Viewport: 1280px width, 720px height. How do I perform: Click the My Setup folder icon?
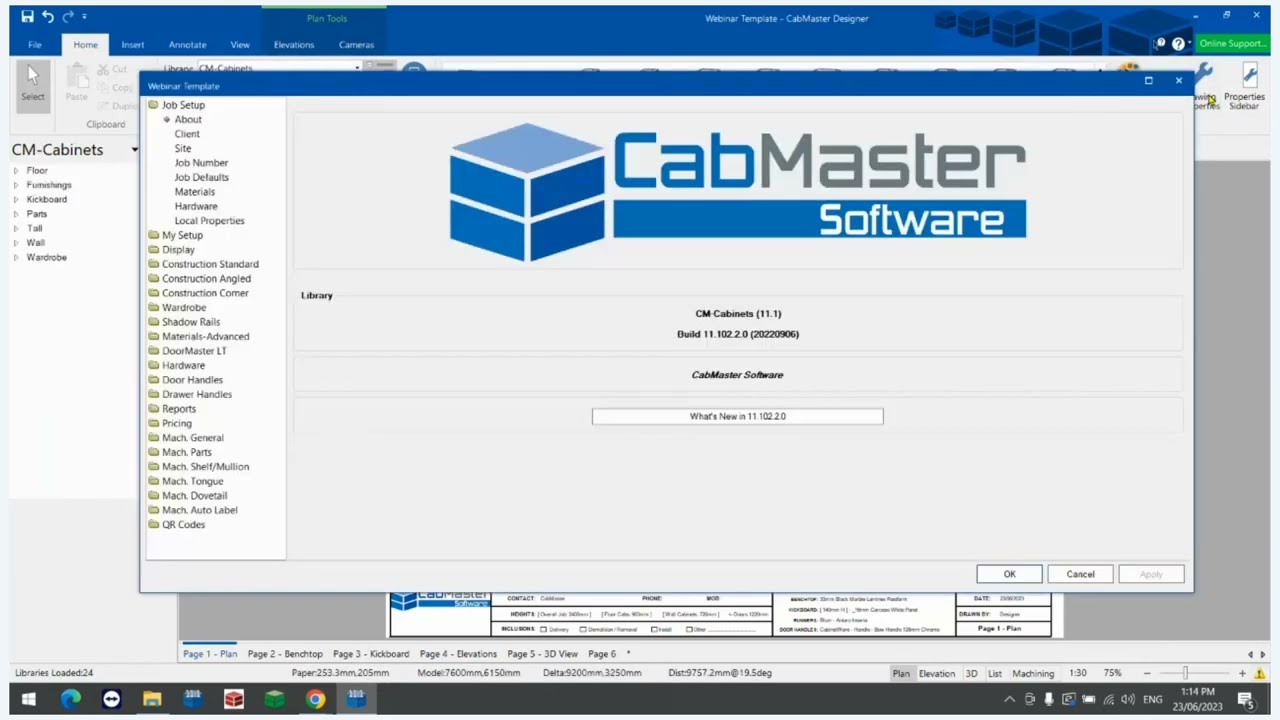click(154, 235)
